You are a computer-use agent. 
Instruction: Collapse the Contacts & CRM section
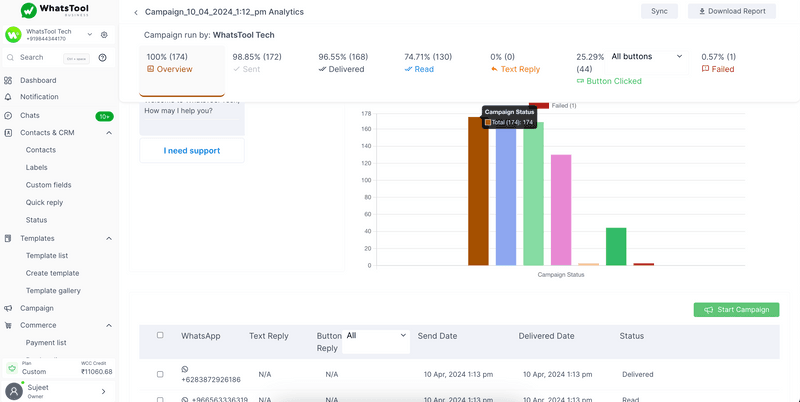pyautogui.click(x=108, y=133)
